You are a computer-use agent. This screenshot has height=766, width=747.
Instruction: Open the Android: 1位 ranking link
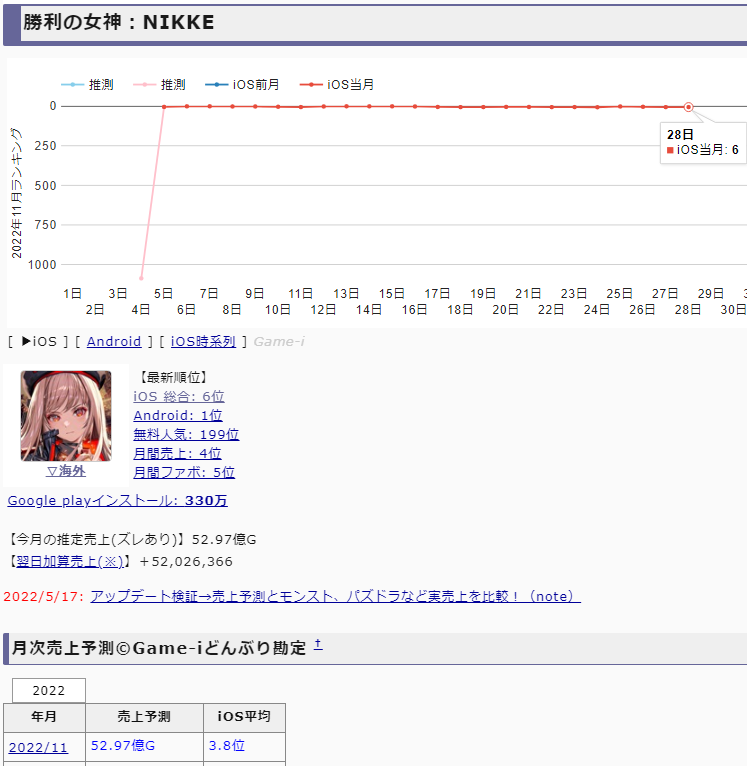(x=178, y=415)
